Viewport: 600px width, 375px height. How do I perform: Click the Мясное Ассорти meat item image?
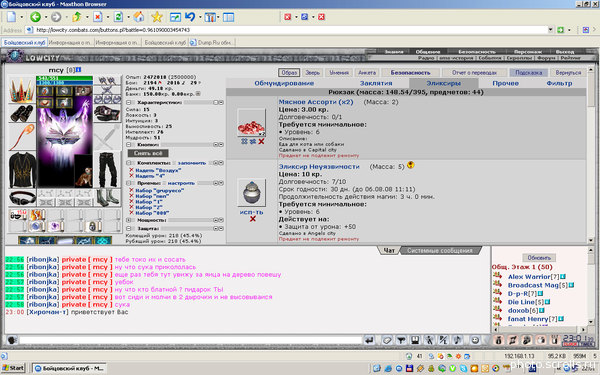251,123
